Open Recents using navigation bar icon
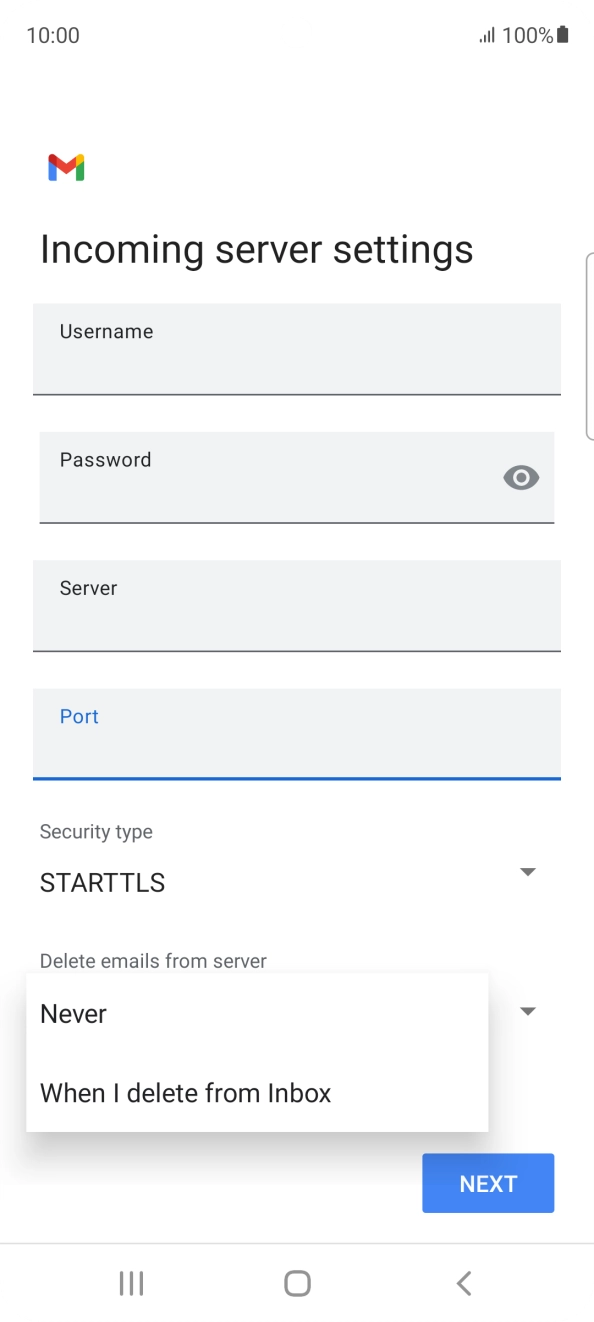 [131, 1283]
